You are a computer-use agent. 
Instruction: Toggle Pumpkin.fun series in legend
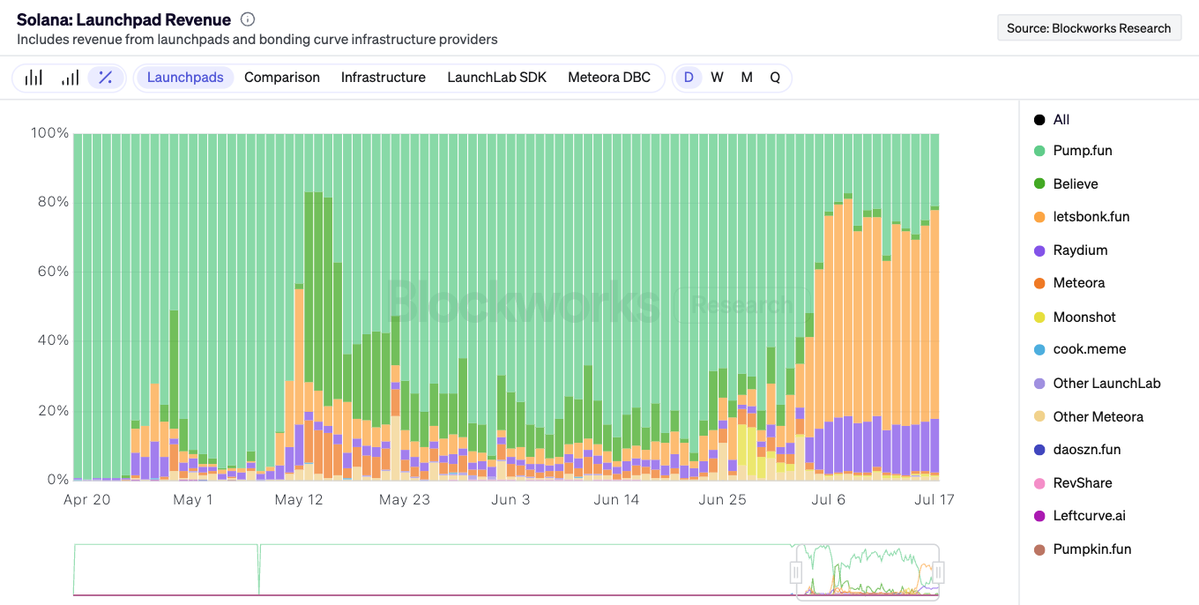coord(1083,549)
